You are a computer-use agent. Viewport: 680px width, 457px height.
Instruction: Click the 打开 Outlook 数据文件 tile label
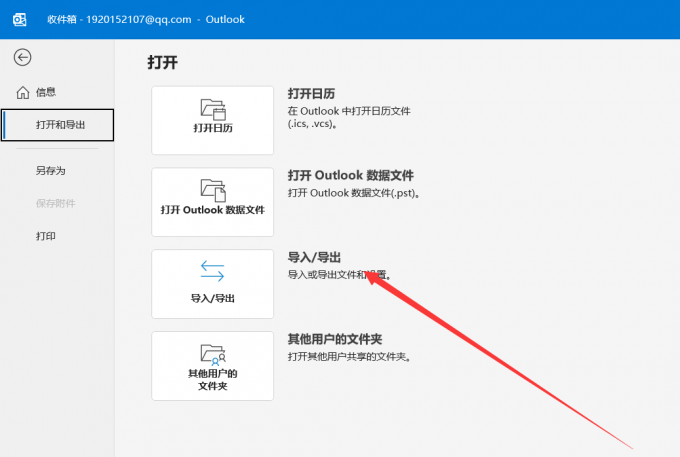coord(212,210)
